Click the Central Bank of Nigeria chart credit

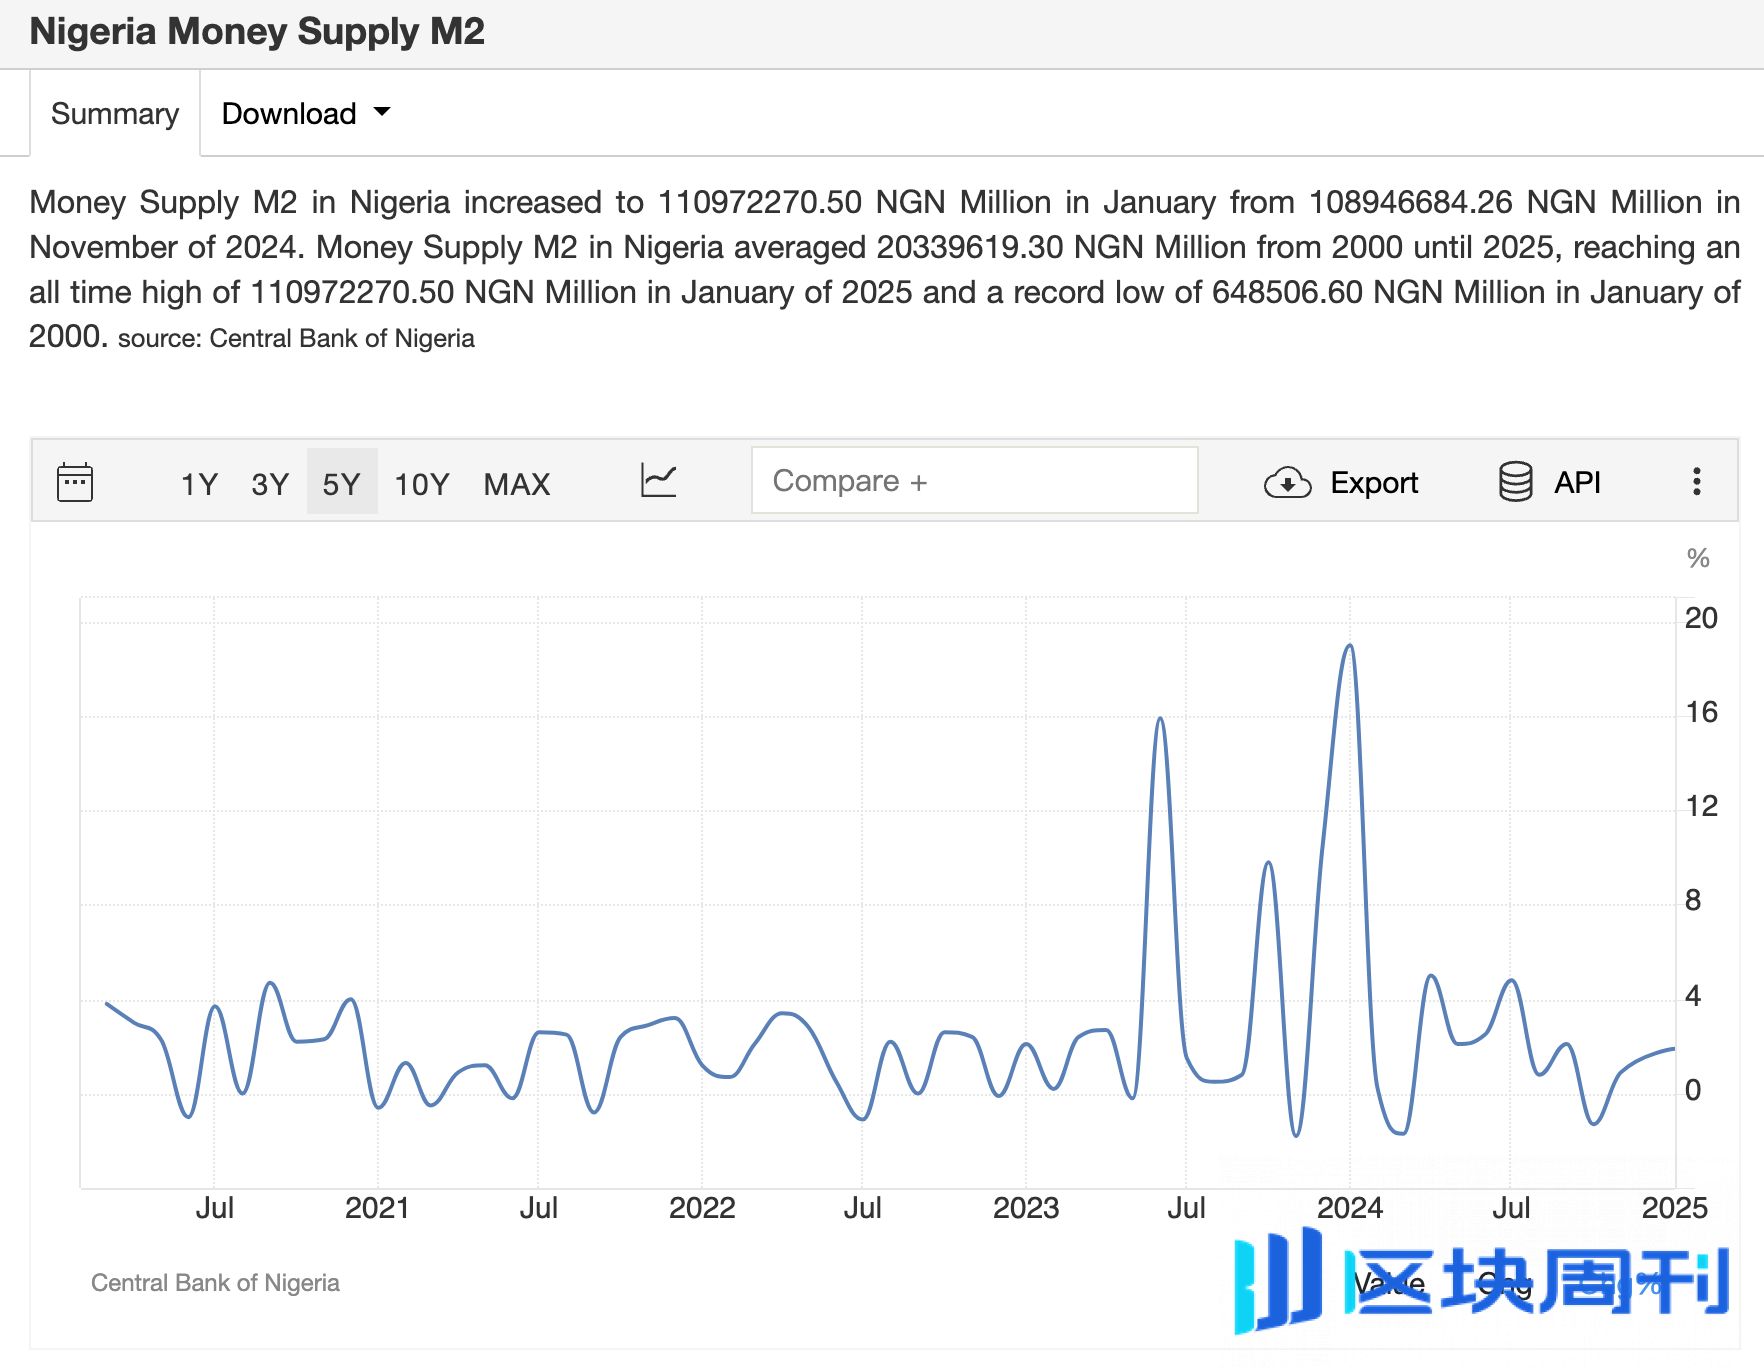click(x=215, y=1283)
